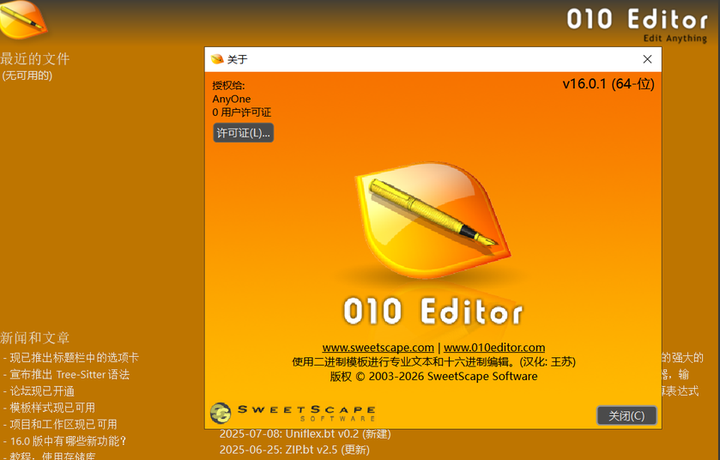Close the 关于 dialog with the X
This screenshot has width=720, height=460.
click(647, 59)
